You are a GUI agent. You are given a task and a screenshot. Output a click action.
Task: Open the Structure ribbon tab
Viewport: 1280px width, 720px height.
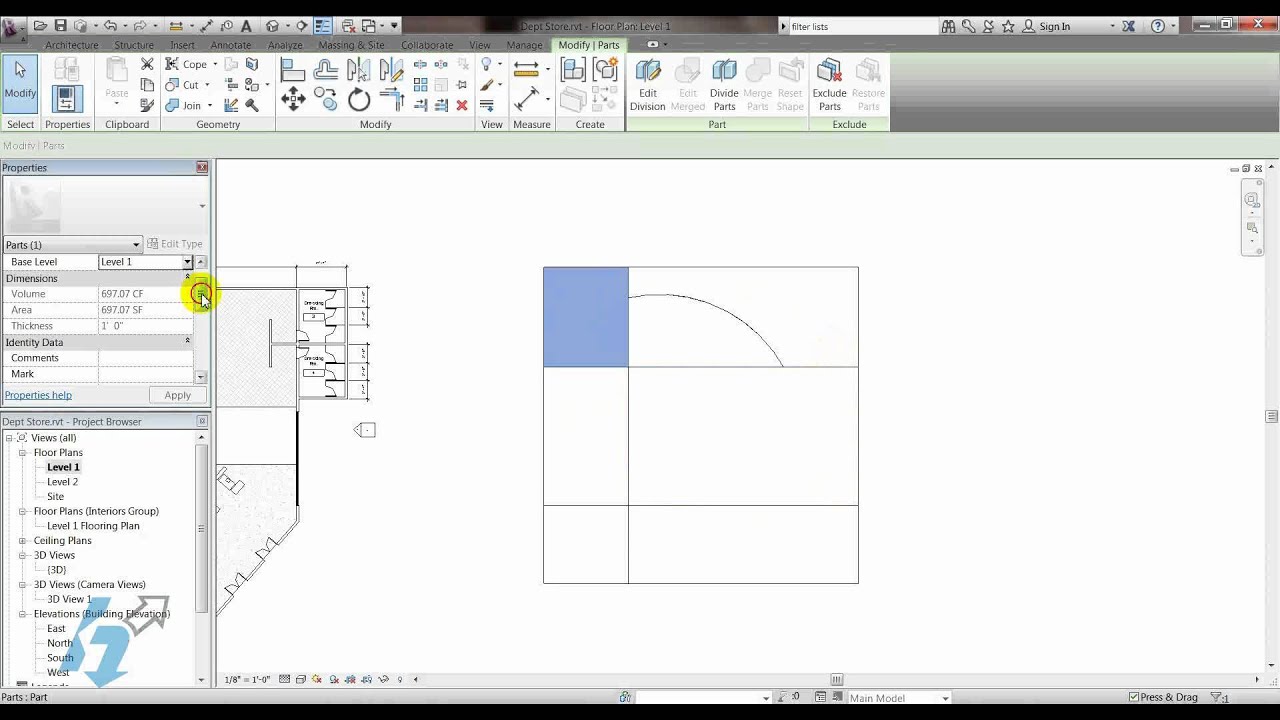pyautogui.click(x=134, y=45)
